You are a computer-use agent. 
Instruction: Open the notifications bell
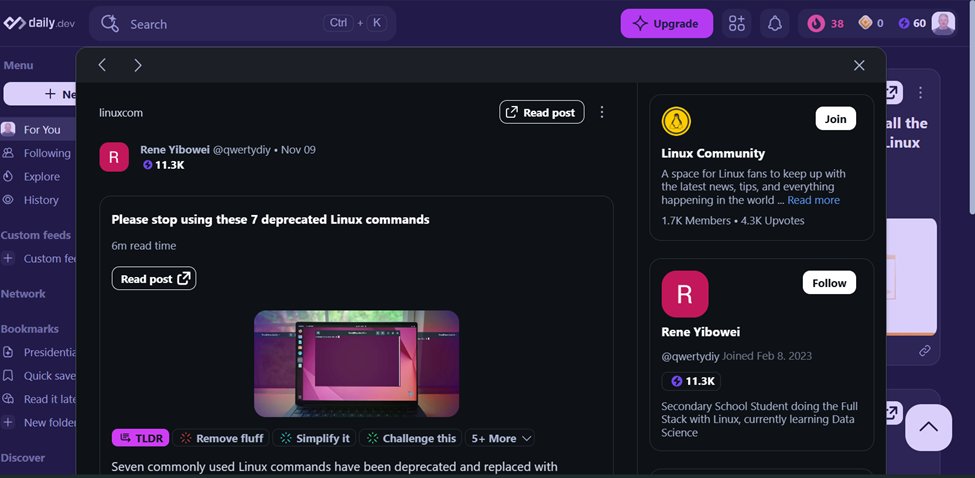(774, 24)
